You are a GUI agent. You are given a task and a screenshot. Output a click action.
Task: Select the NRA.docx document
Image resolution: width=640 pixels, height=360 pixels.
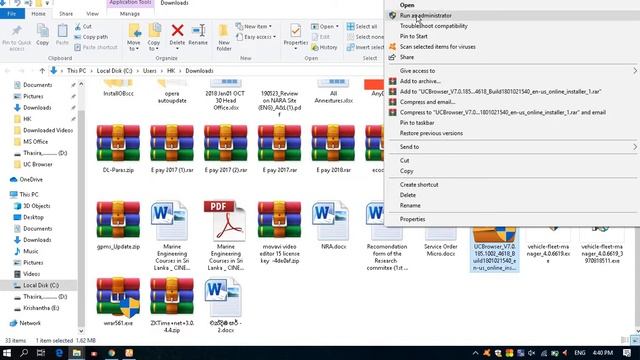click(x=333, y=225)
